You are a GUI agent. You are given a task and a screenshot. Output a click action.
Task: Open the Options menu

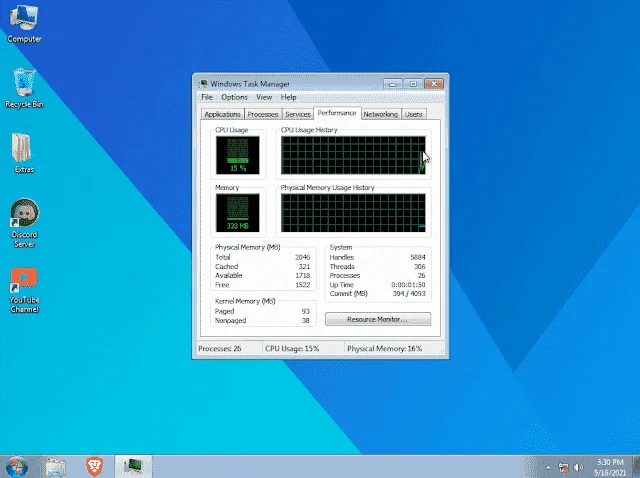[x=234, y=97]
